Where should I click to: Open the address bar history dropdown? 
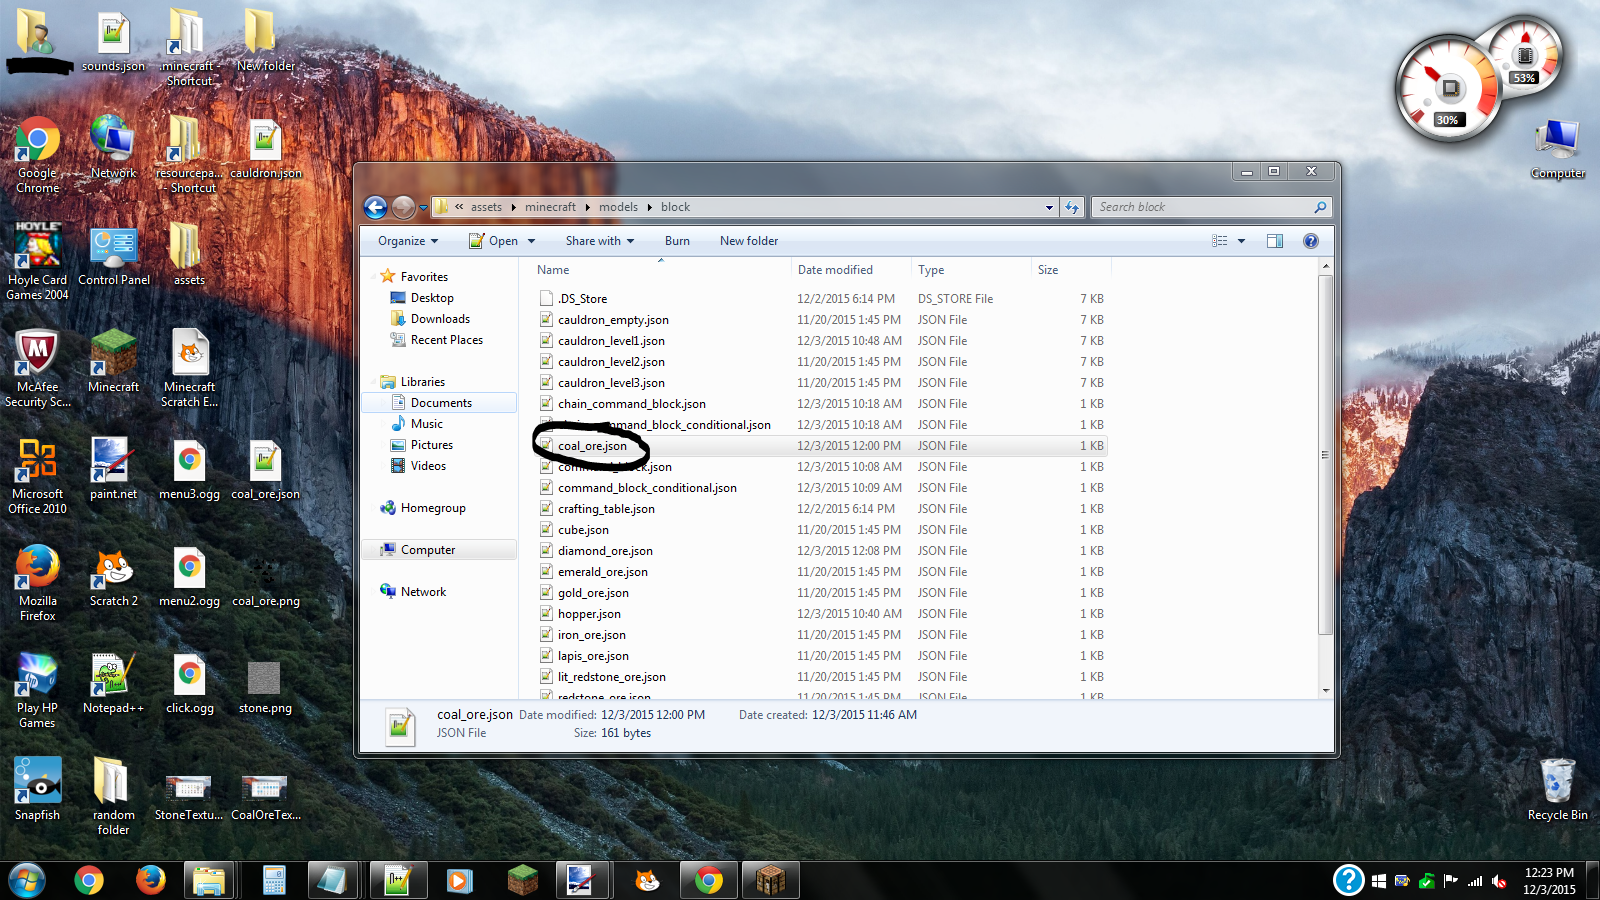click(1049, 207)
